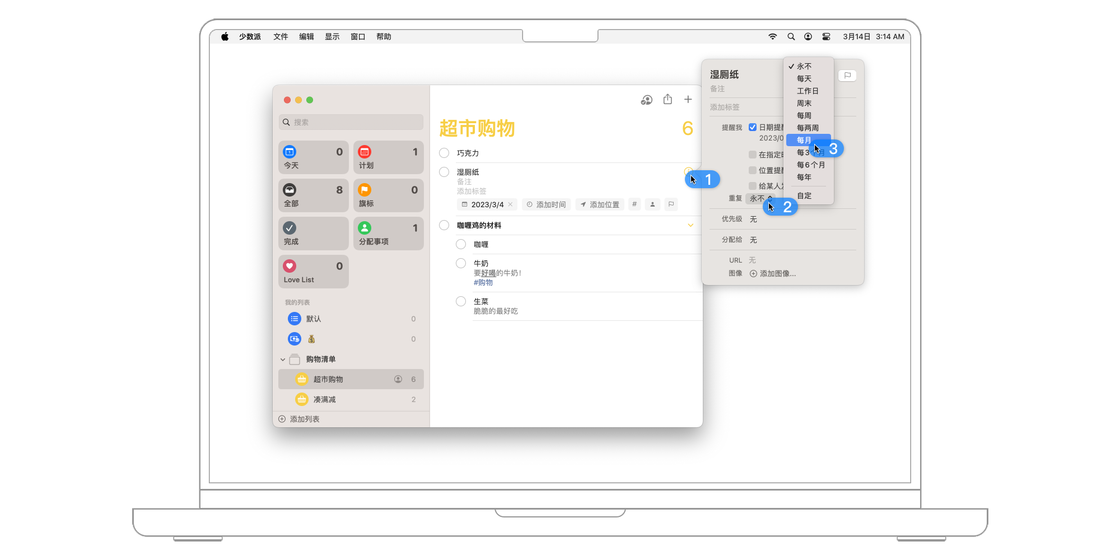The image size is (1120, 560).
Task: Choose 自定 in the repeat menu
Action: [x=809, y=195]
